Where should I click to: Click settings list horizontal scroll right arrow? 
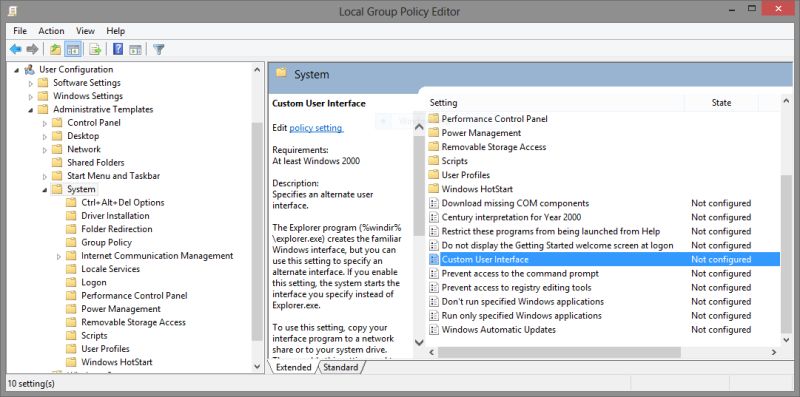[773, 352]
